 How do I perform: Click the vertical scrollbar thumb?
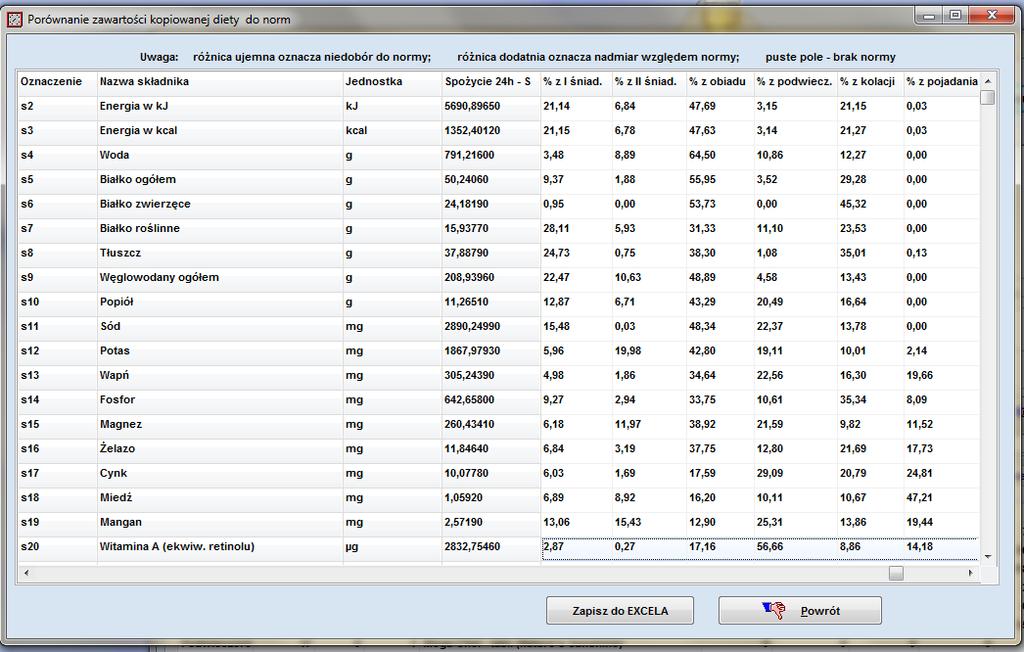click(x=987, y=97)
